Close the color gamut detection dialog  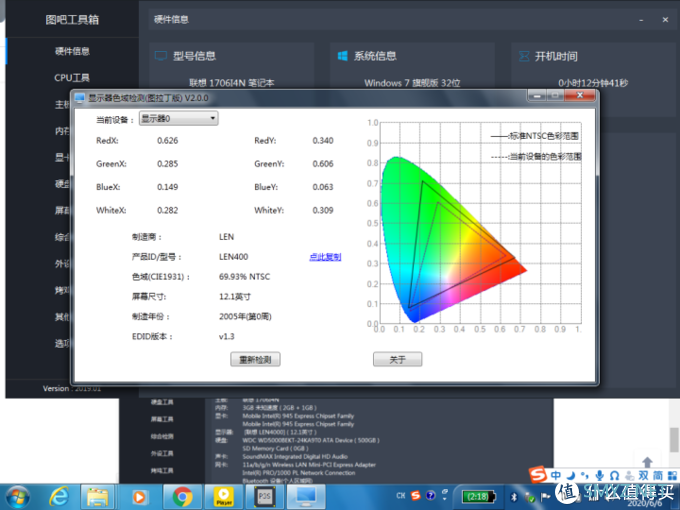click(x=583, y=99)
